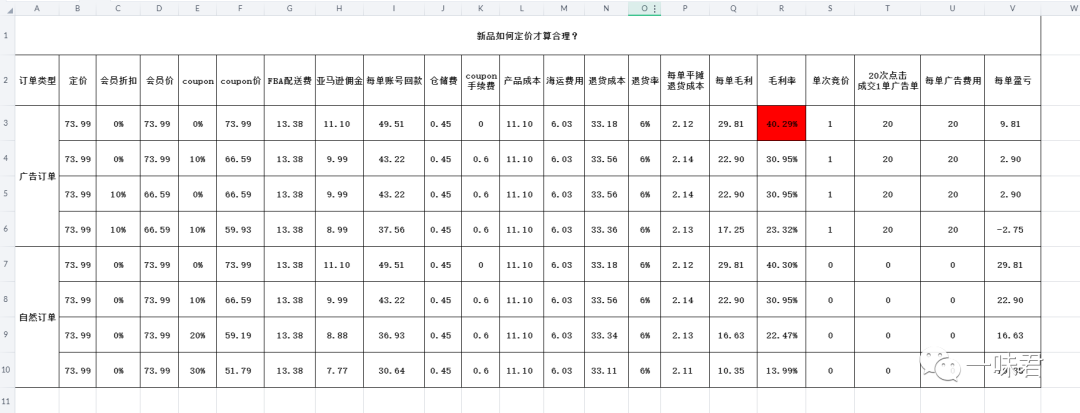Click the 8.99 佣金 cell in row 6
This screenshot has height=413, width=1080.
340,229
